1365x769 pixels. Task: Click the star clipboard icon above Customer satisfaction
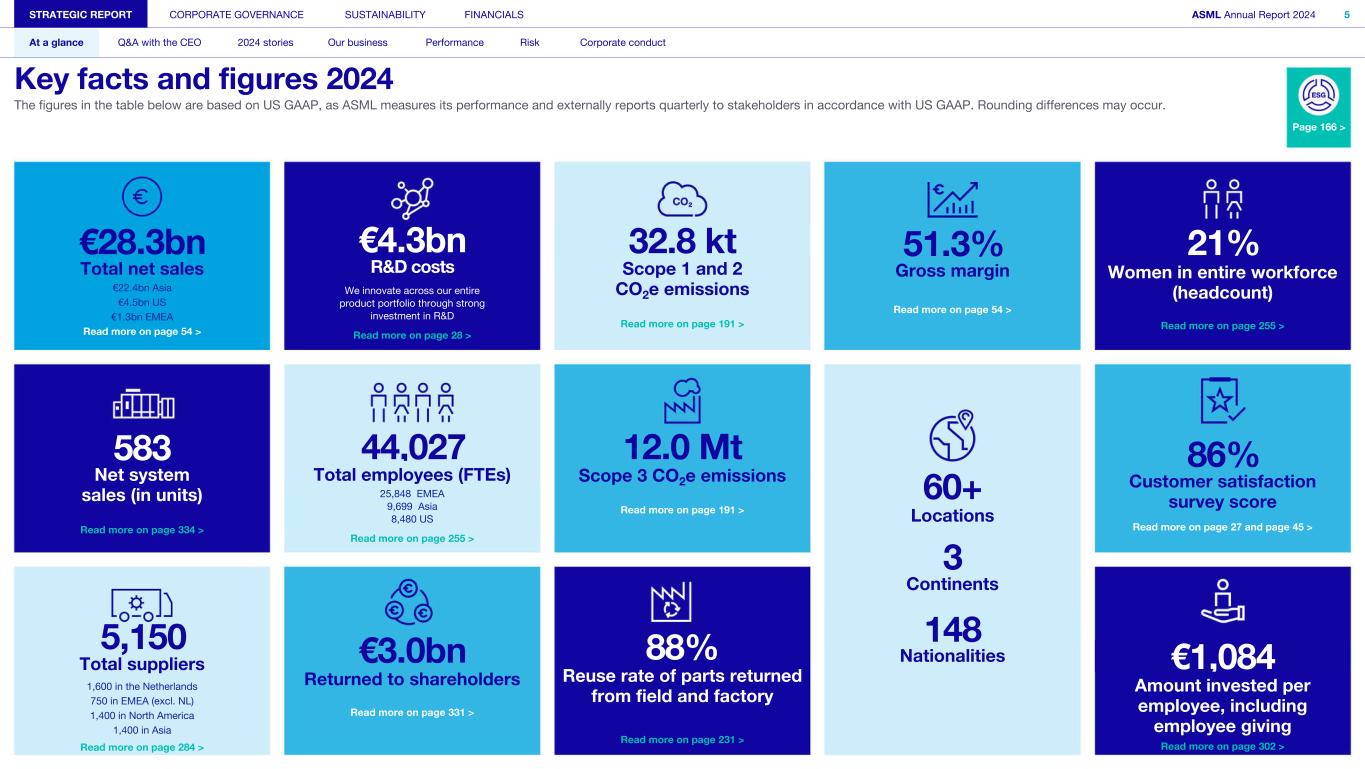(x=1222, y=401)
